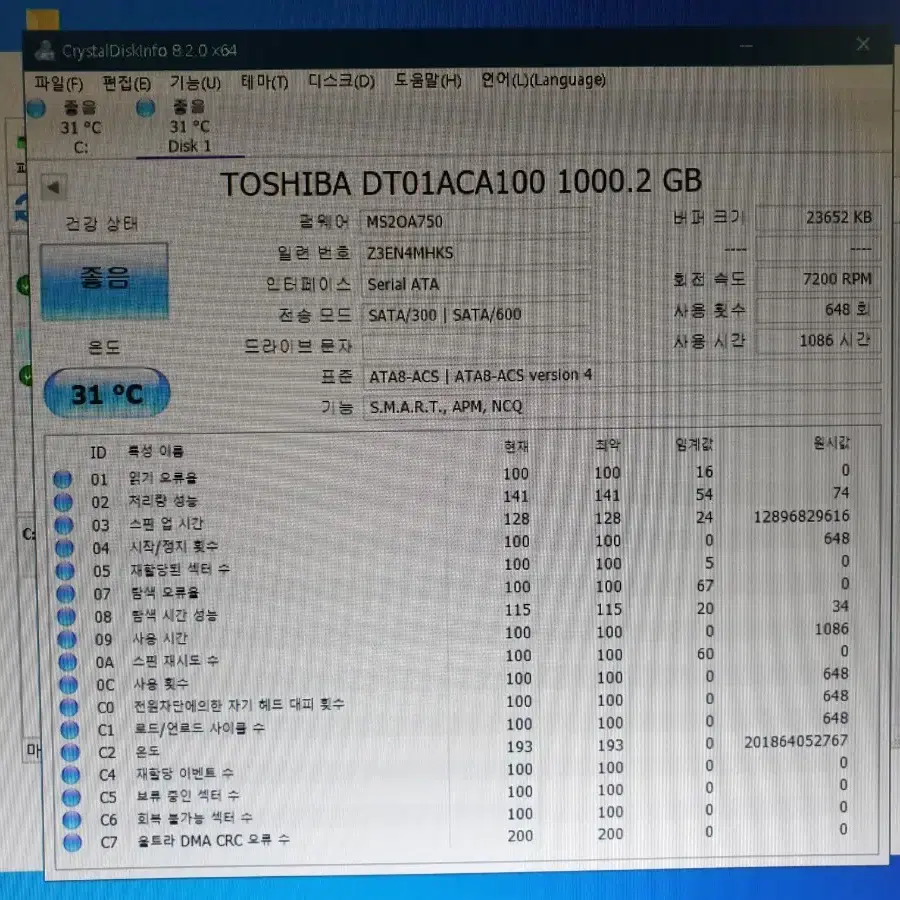The height and width of the screenshot is (900, 900).
Task: Click the 현재 column header
Action: coord(516,446)
